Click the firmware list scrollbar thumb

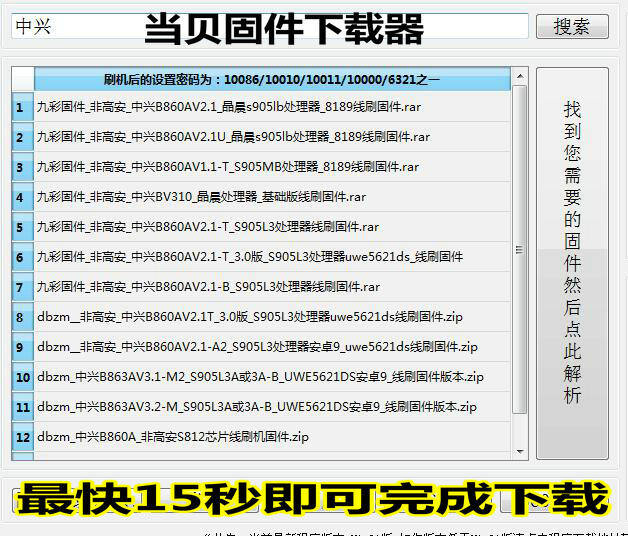click(x=519, y=249)
